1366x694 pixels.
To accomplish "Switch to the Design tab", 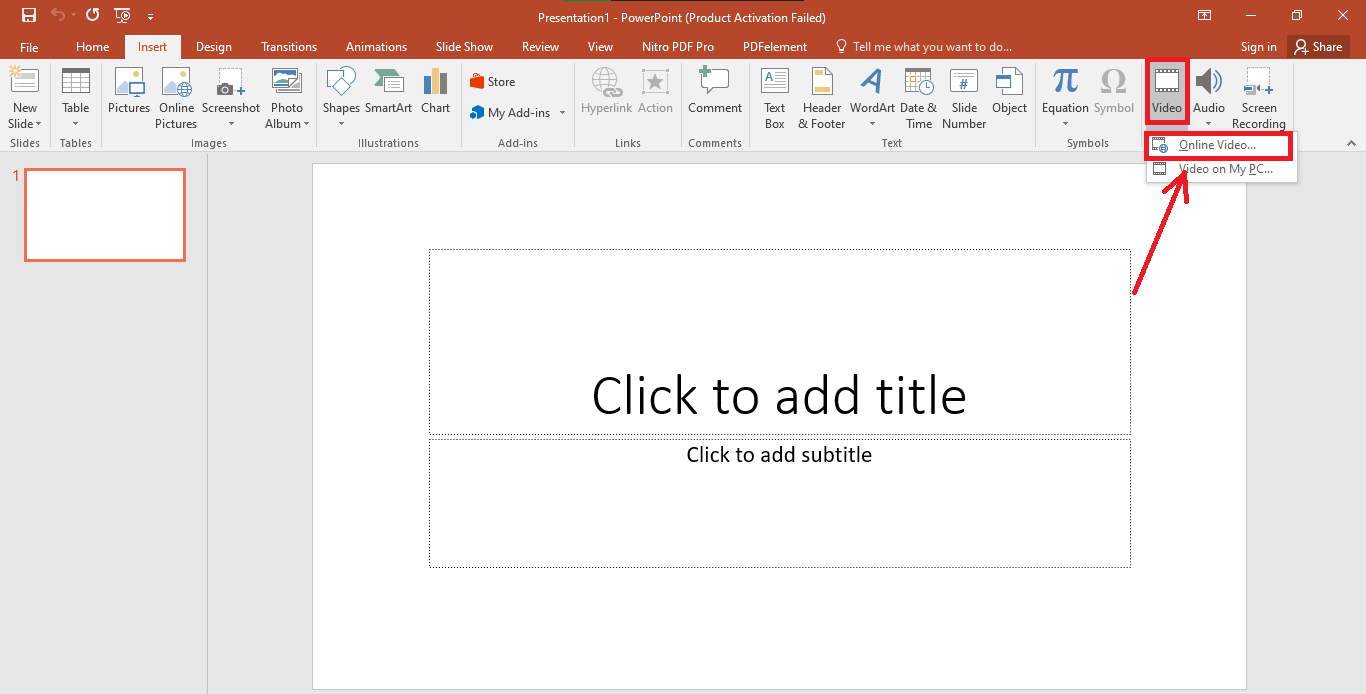I will (x=213, y=47).
